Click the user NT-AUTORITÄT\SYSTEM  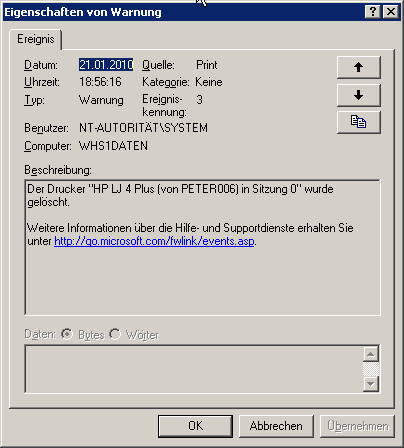pyautogui.click(x=143, y=128)
